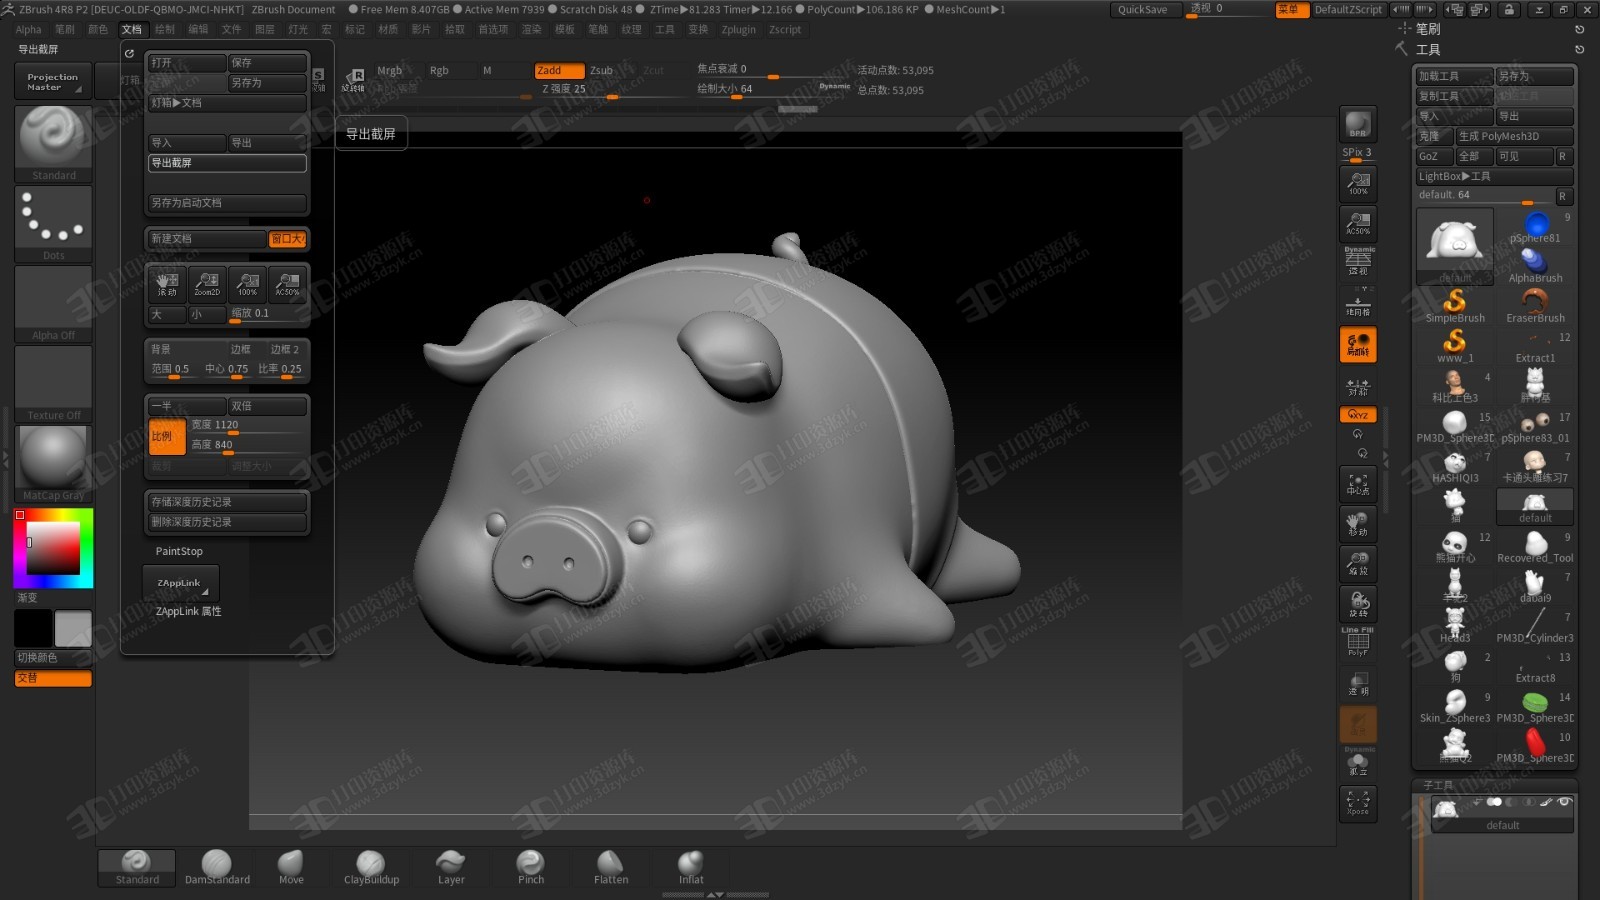Toggle Dynamic 孤立 solo mode
The image size is (1600, 900).
1358,763
